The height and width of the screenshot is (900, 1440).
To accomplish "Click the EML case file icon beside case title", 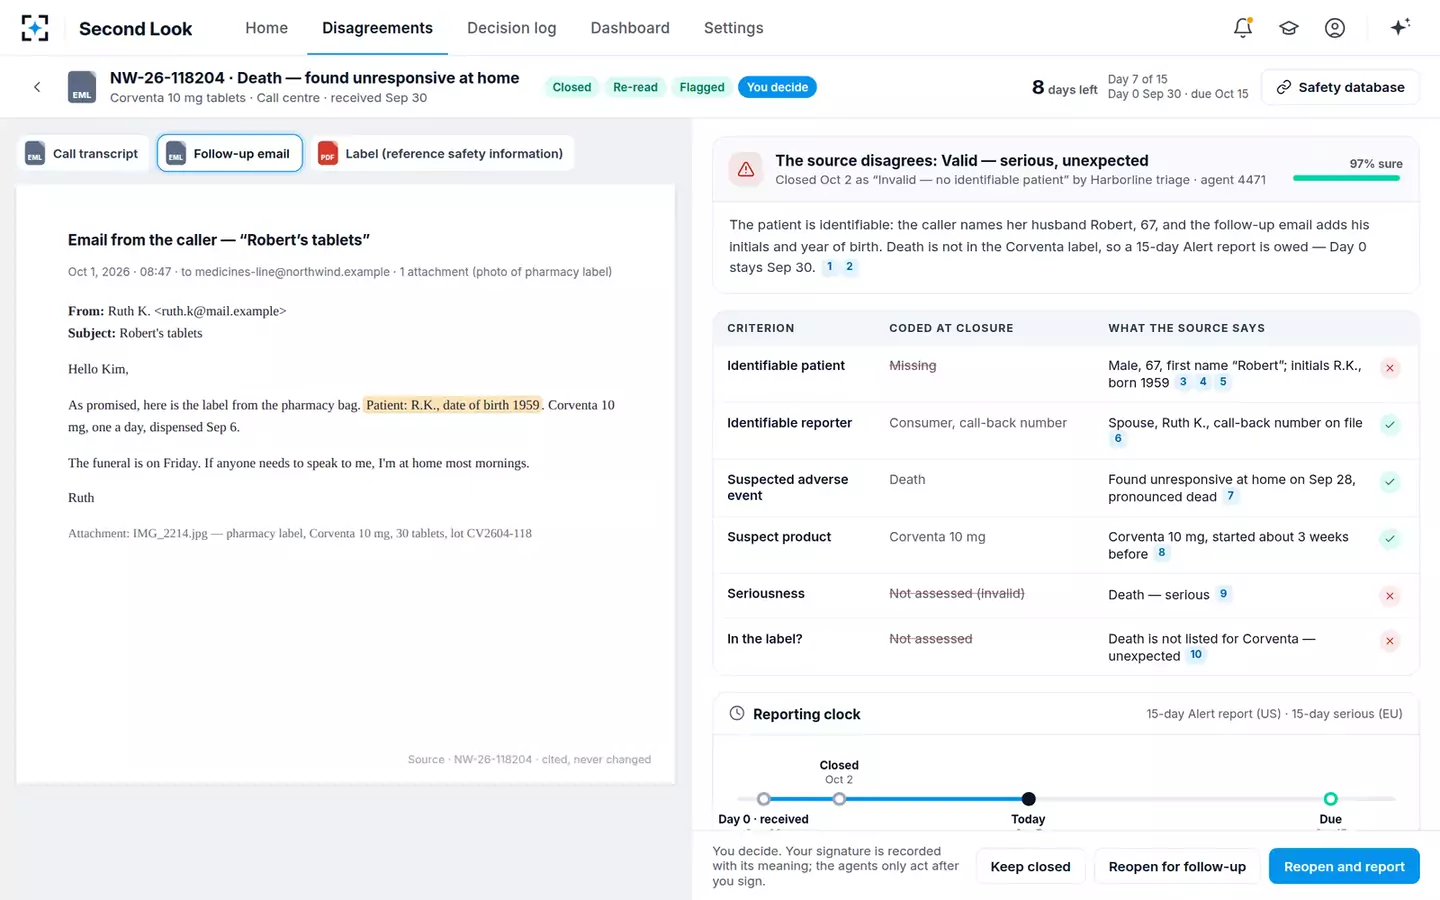I will pyautogui.click(x=82, y=87).
